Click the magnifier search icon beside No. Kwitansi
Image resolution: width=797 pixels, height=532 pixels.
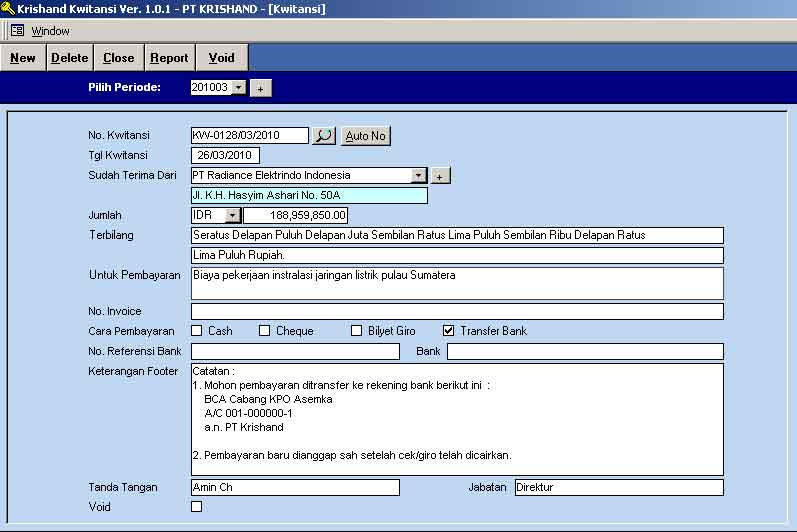pos(324,136)
